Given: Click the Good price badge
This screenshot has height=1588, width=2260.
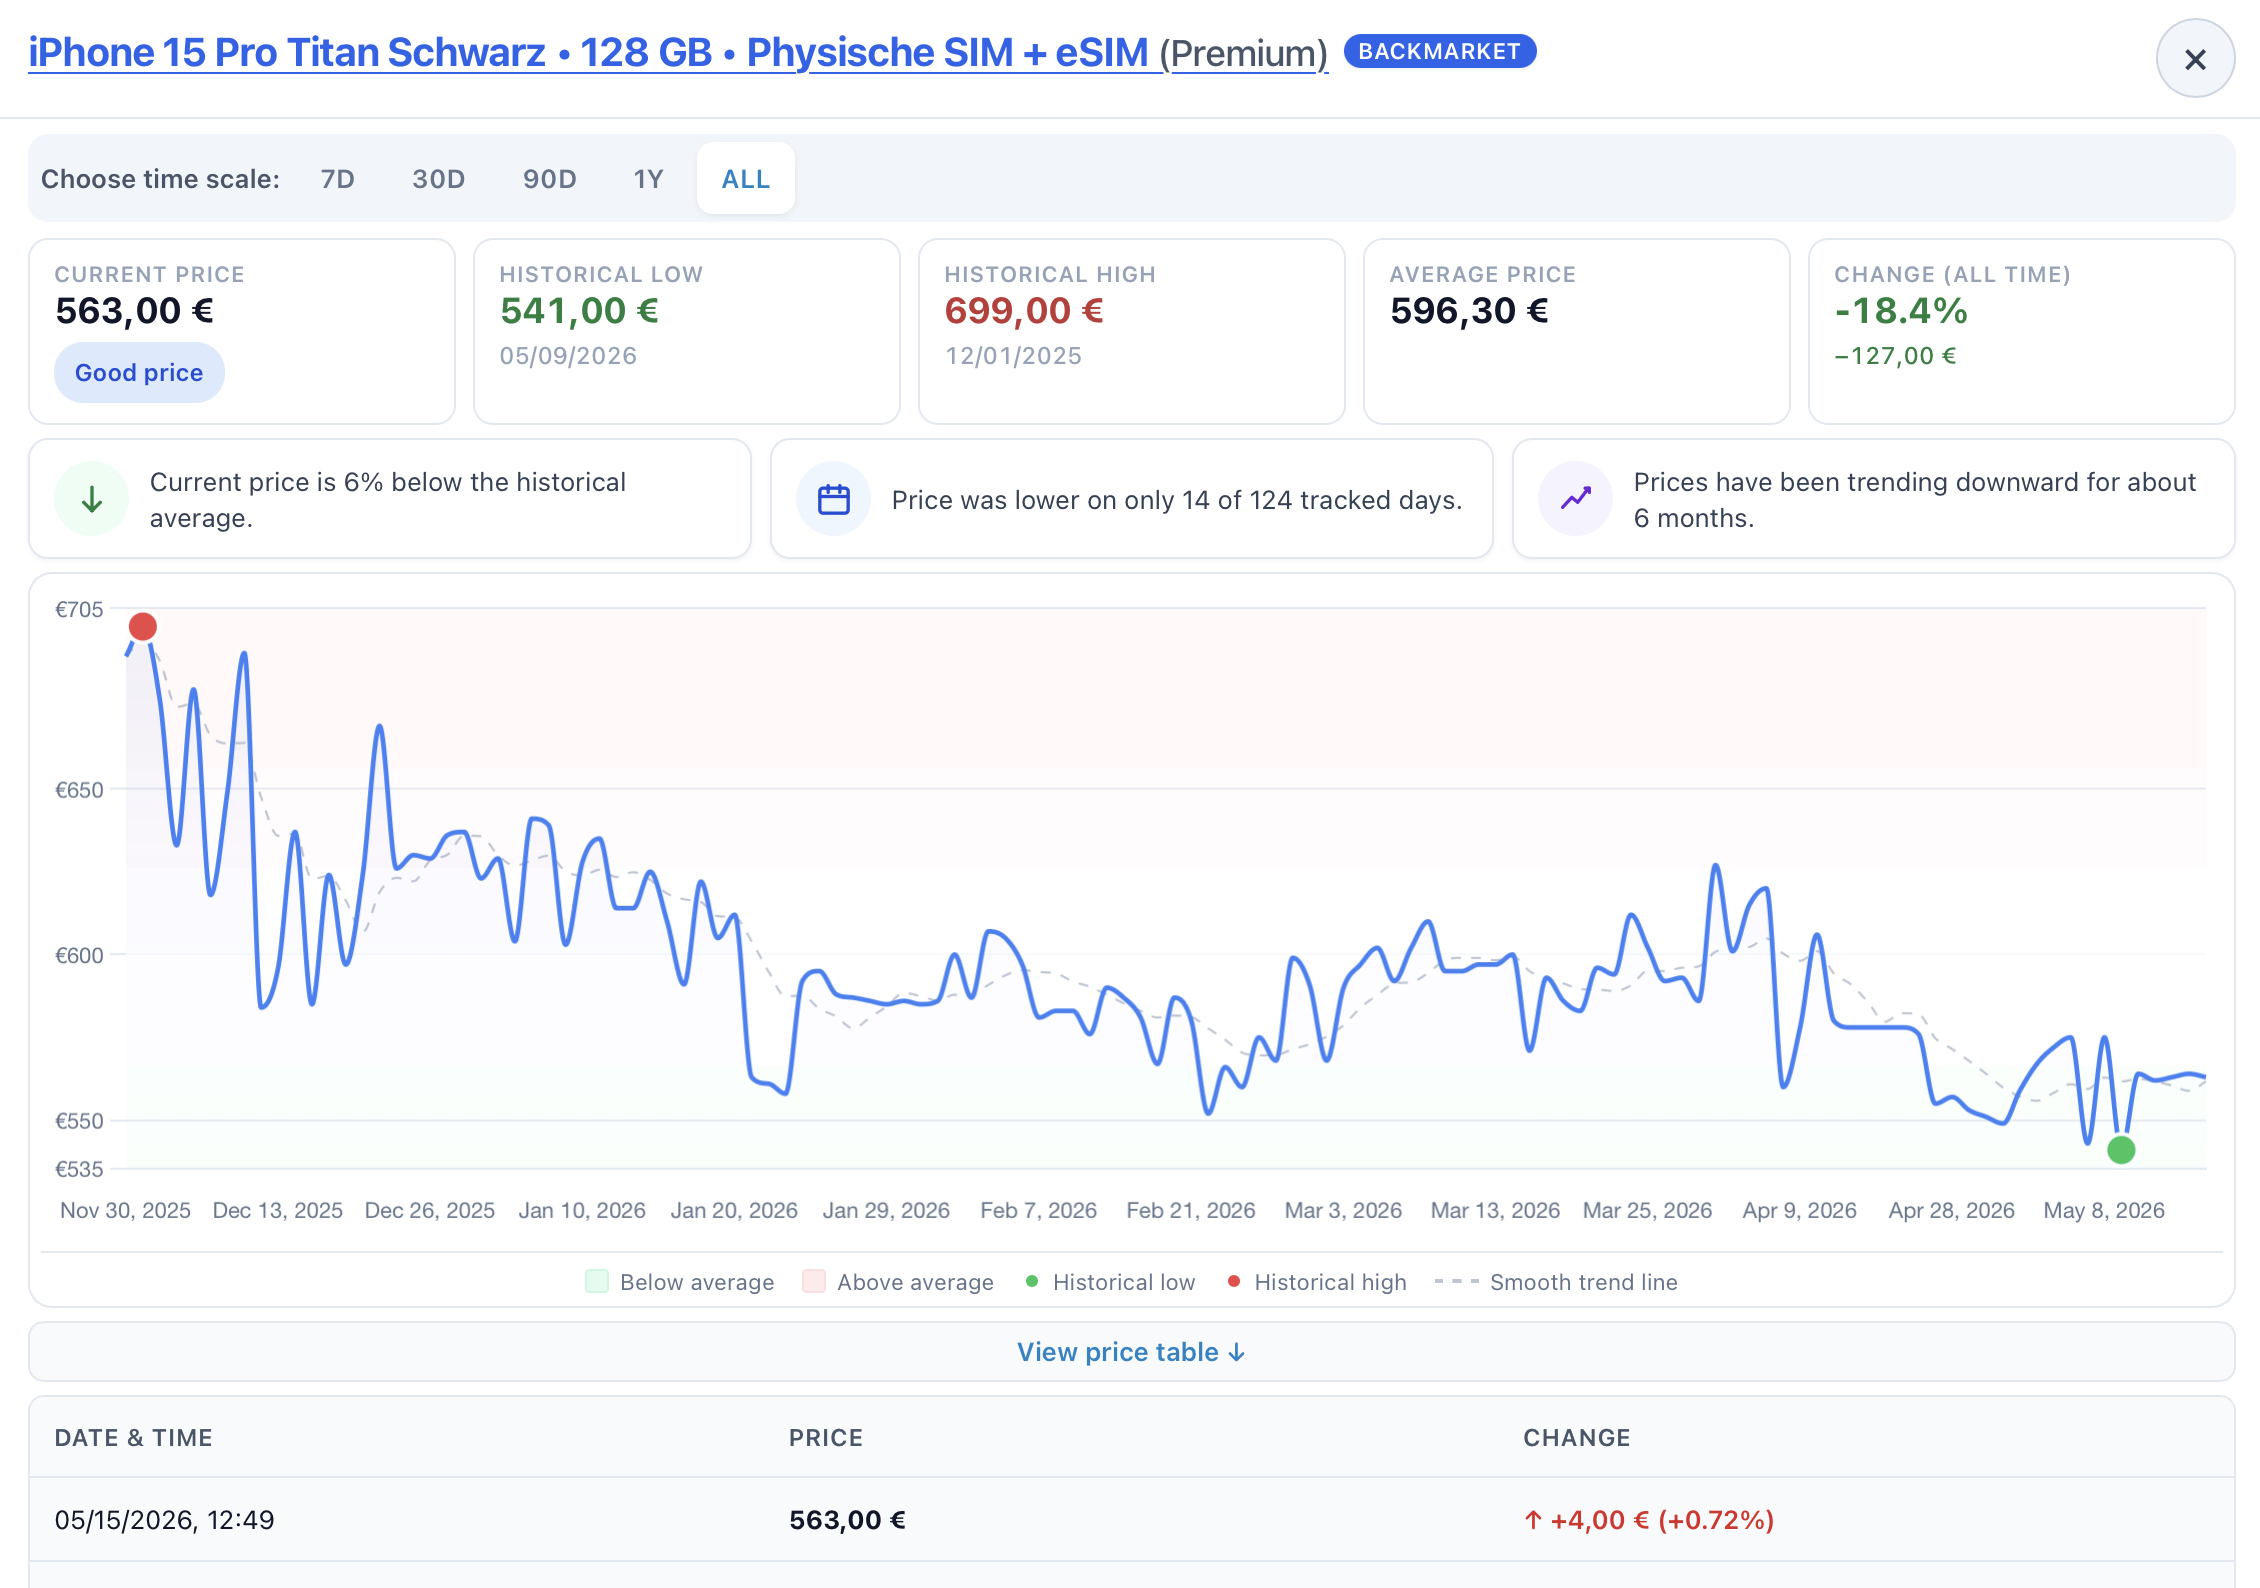Looking at the screenshot, I should 139,373.
